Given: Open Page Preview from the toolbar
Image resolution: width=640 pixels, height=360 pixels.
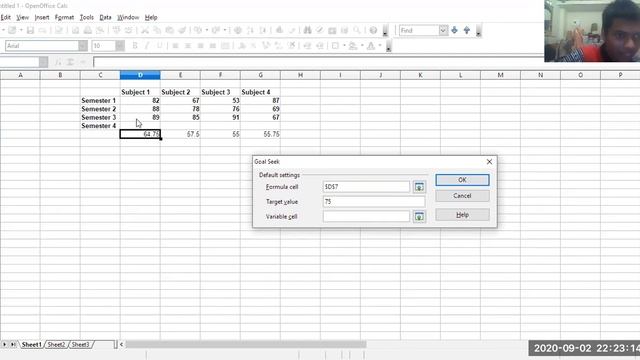Looking at the screenshot, I should click(x=100, y=30).
